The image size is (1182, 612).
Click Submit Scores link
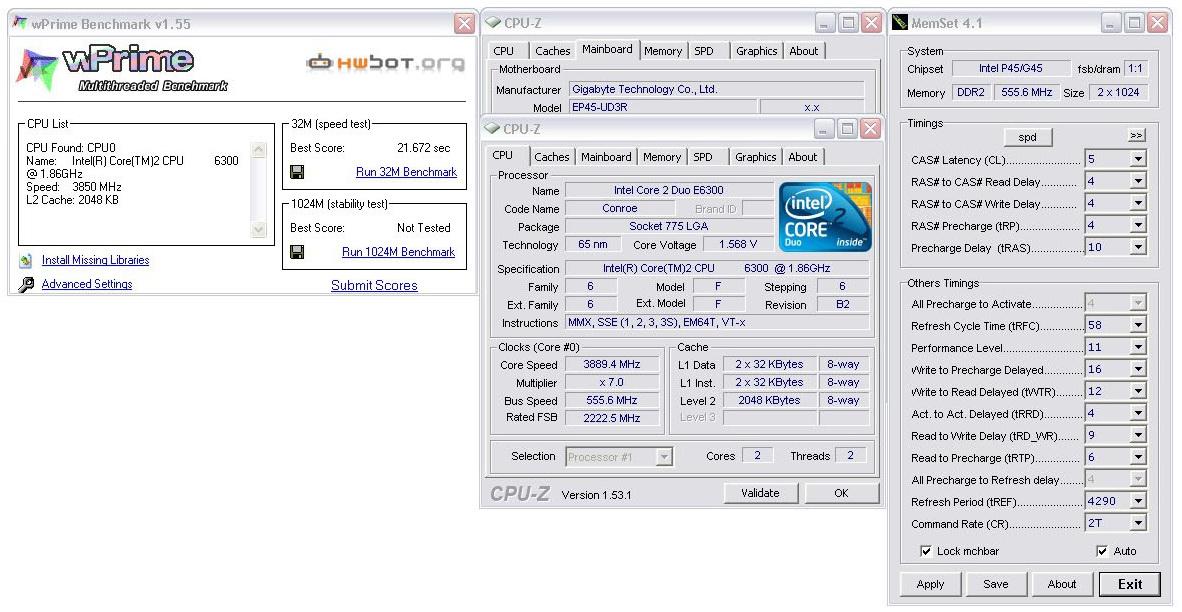[x=374, y=285]
